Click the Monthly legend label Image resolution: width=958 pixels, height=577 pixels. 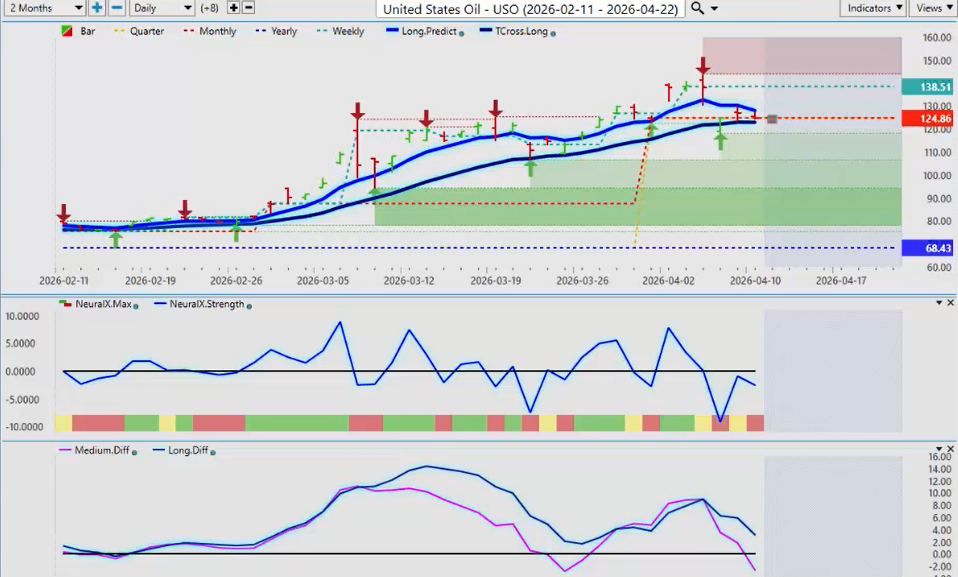pos(217,32)
